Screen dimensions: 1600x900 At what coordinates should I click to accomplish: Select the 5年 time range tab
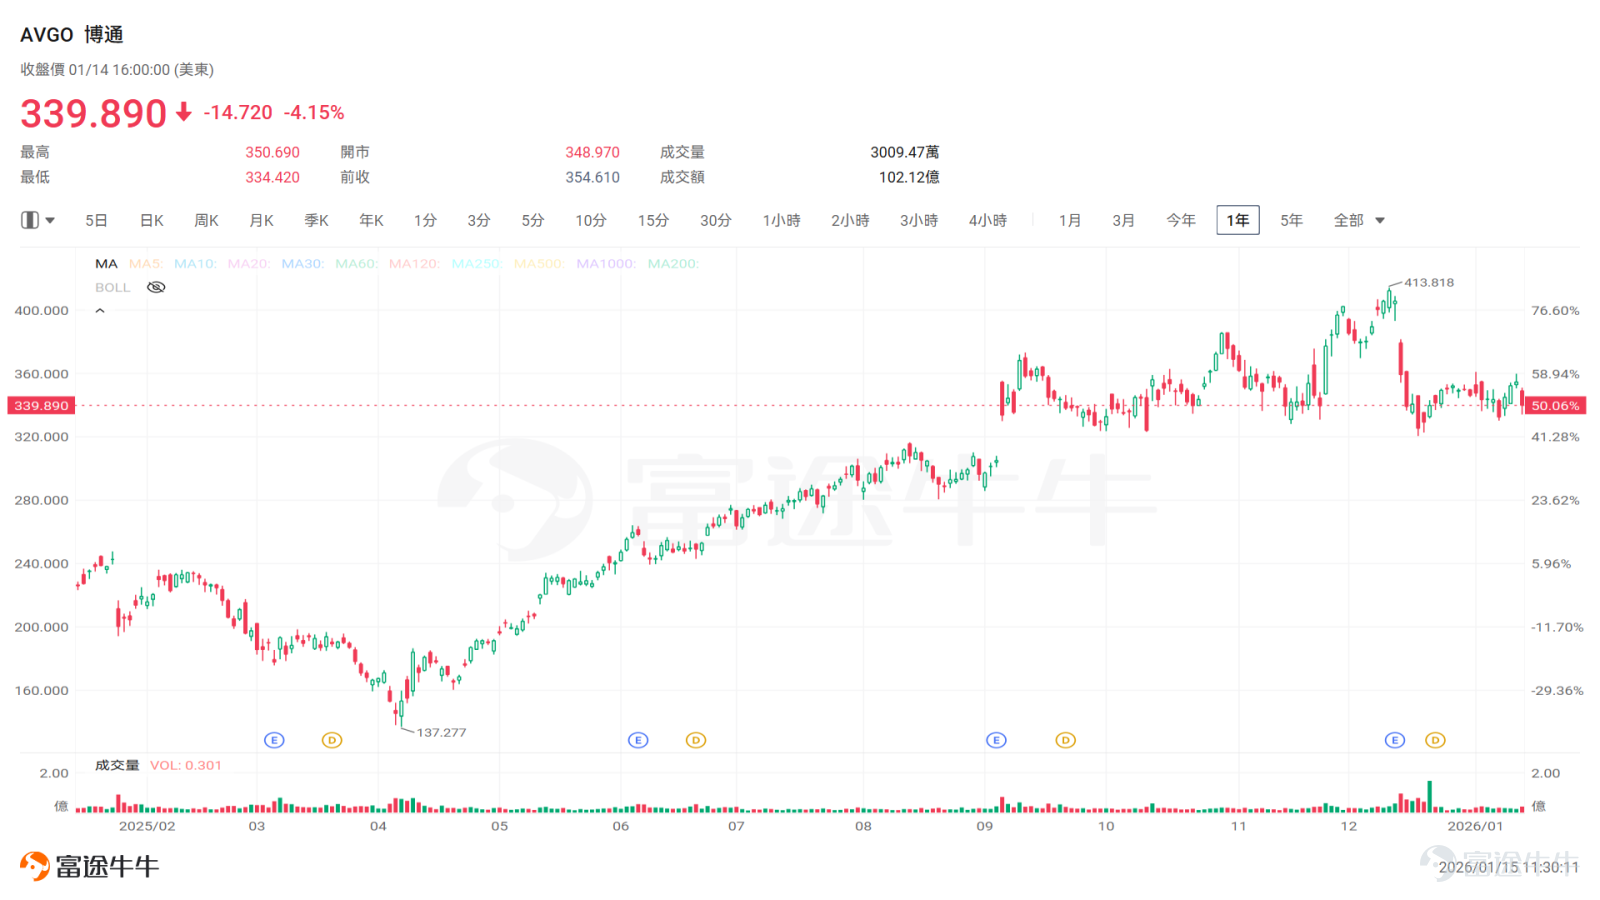[x=1291, y=220]
